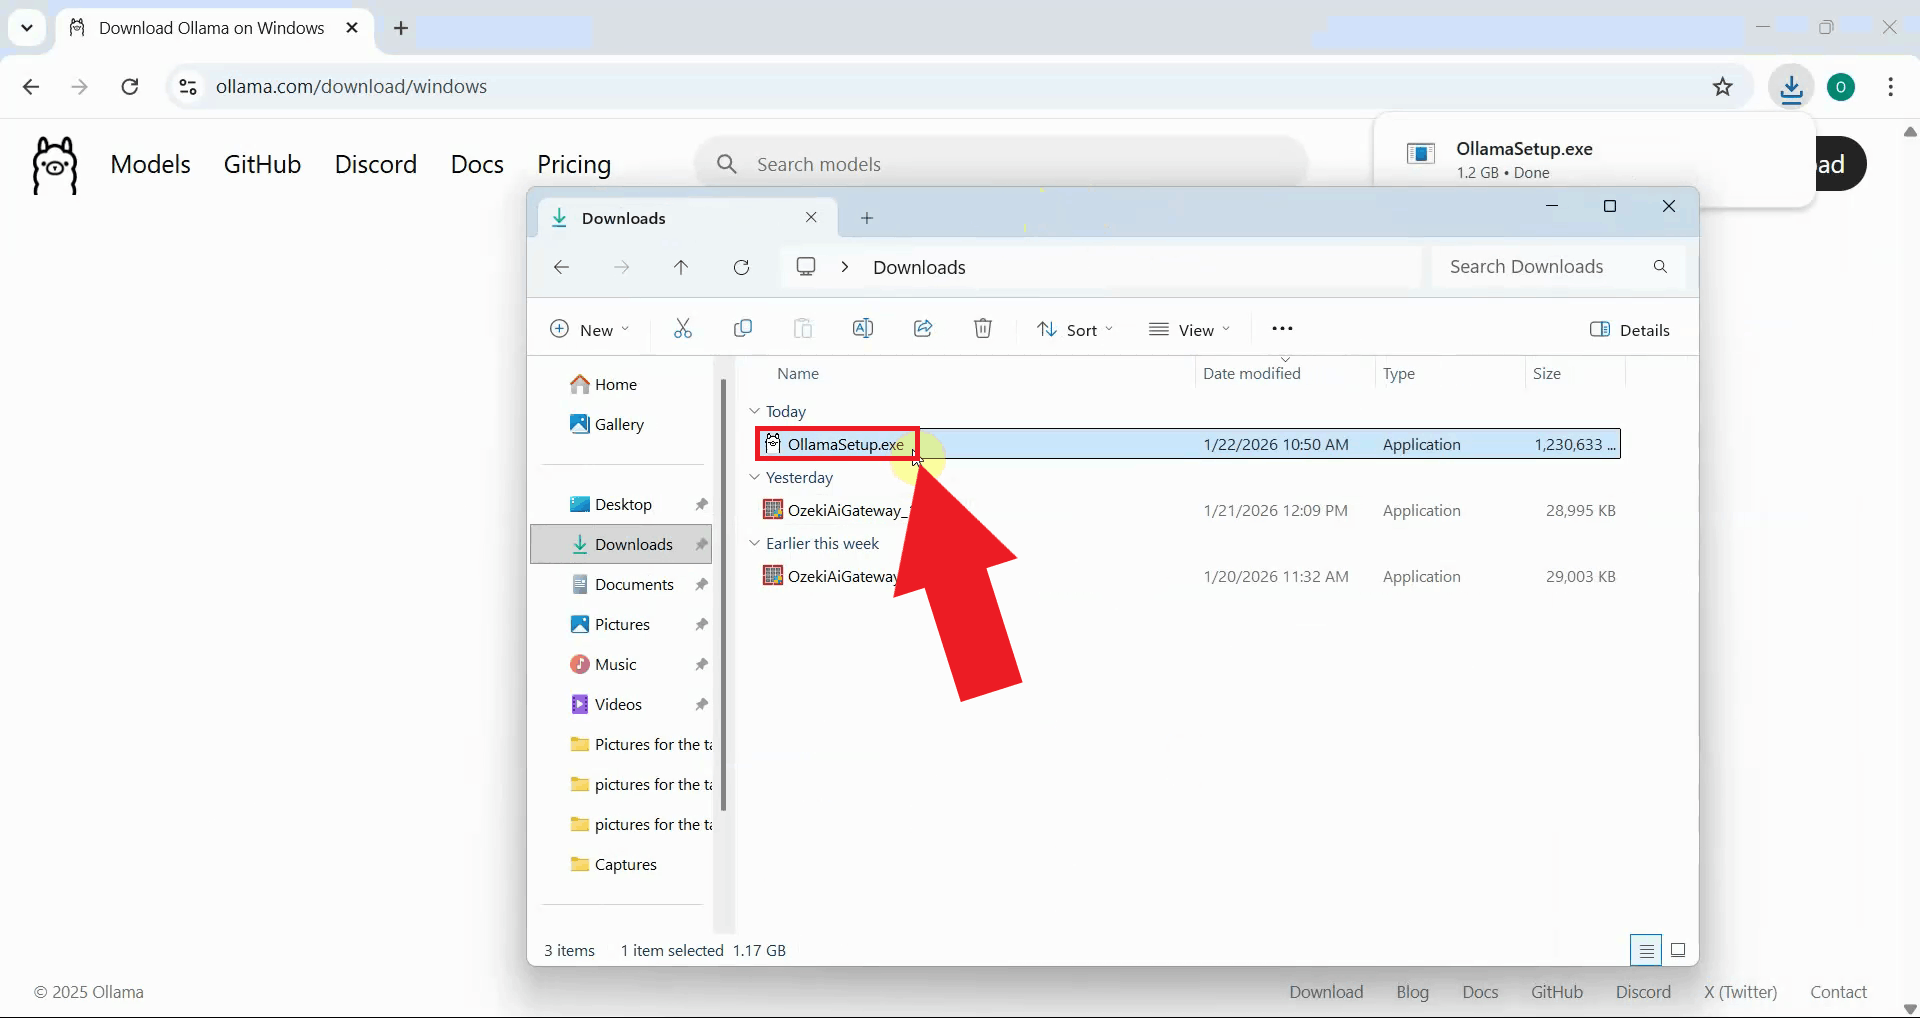This screenshot has height=1018, width=1920.
Task: Click the Docs link in footer
Action: [x=1480, y=992]
